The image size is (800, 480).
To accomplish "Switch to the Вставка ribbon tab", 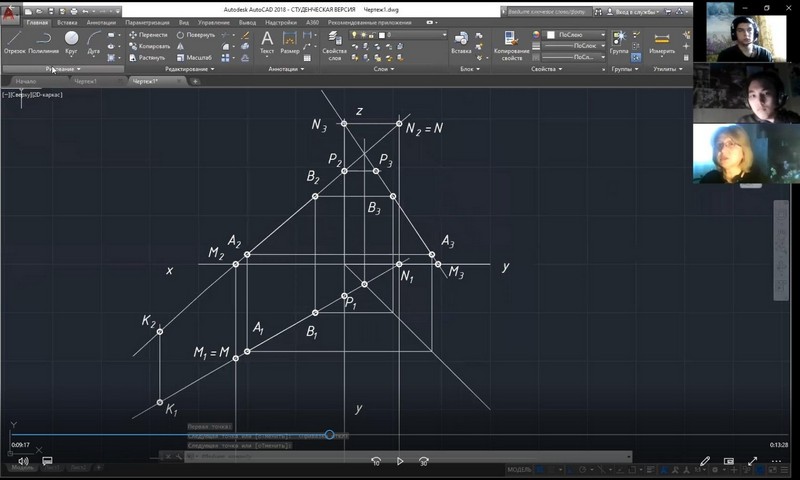I will [67, 21].
